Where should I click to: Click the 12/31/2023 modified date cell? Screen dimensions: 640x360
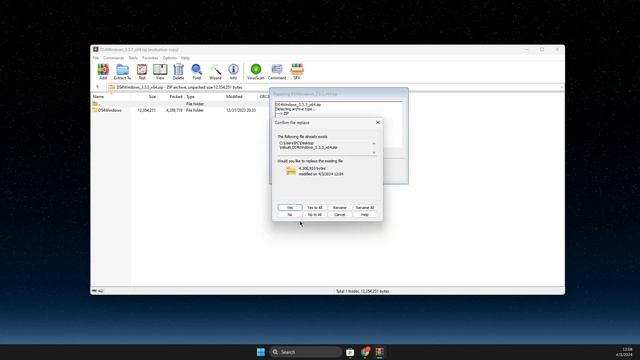tap(241, 110)
